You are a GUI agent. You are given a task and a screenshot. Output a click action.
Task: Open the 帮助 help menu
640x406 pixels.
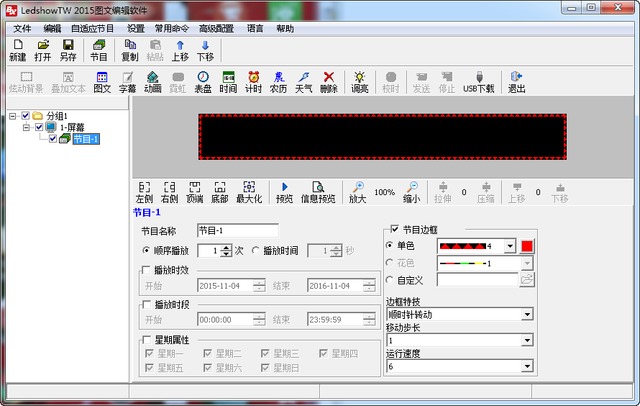285,29
